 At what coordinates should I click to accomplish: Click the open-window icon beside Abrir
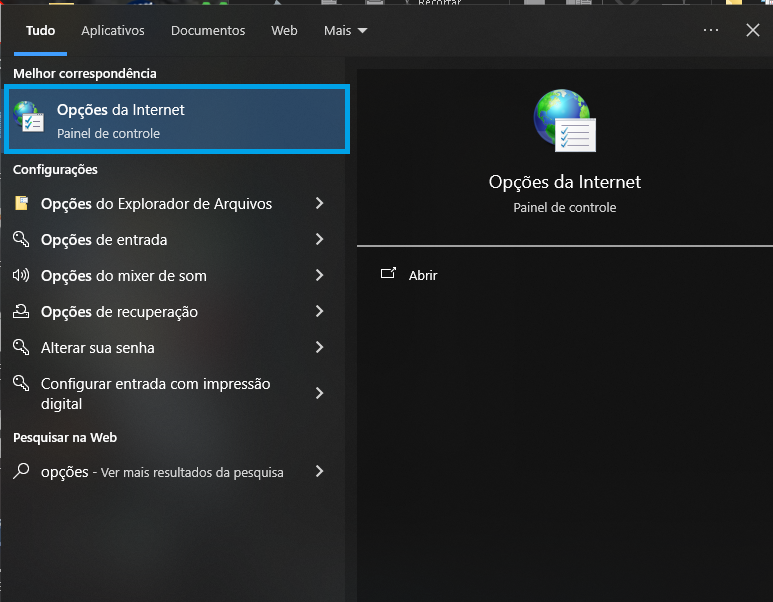[x=388, y=274]
